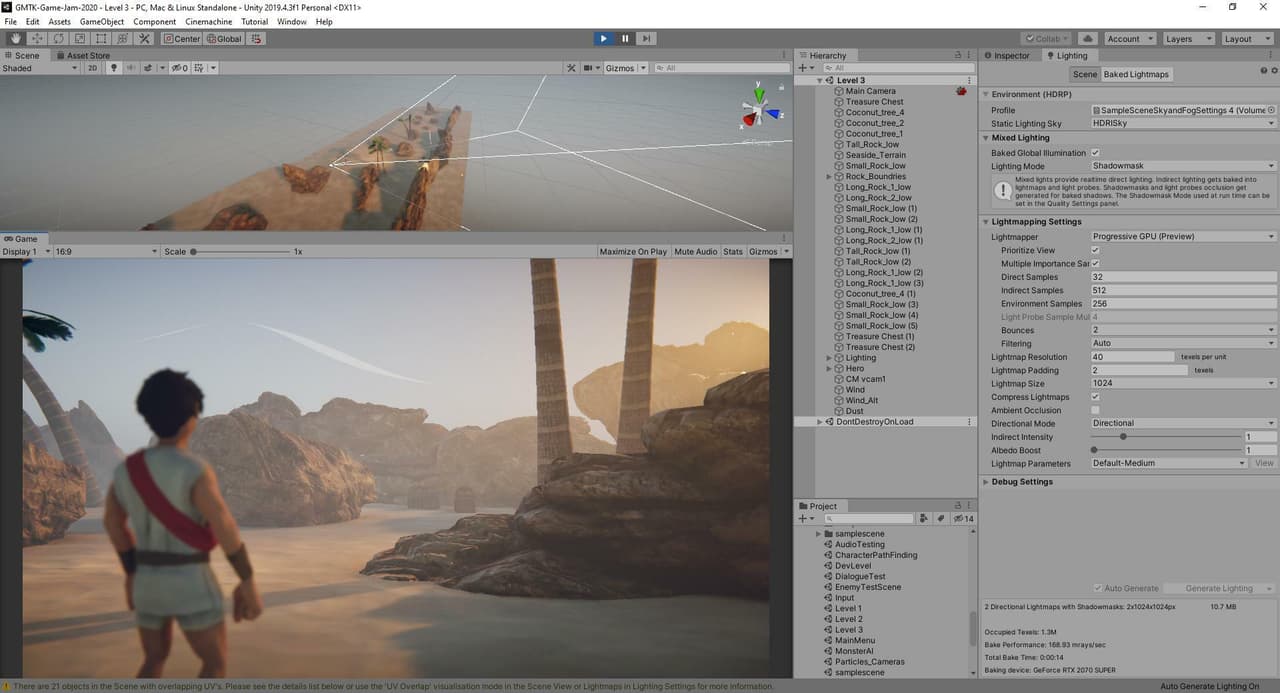
Task: Toggle hidden objects visibility in Scene view
Action: coord(179,68)
